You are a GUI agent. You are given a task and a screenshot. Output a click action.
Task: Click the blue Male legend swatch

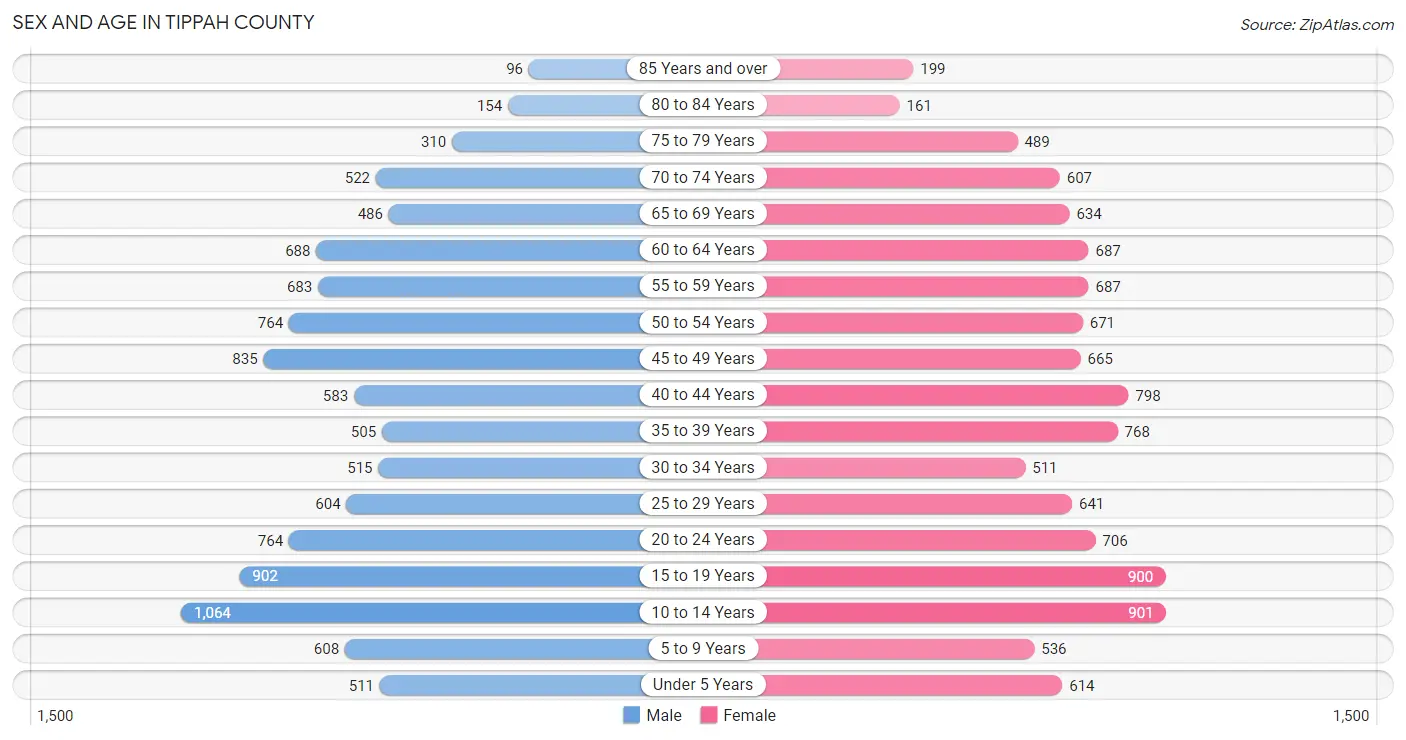point(631,715)
